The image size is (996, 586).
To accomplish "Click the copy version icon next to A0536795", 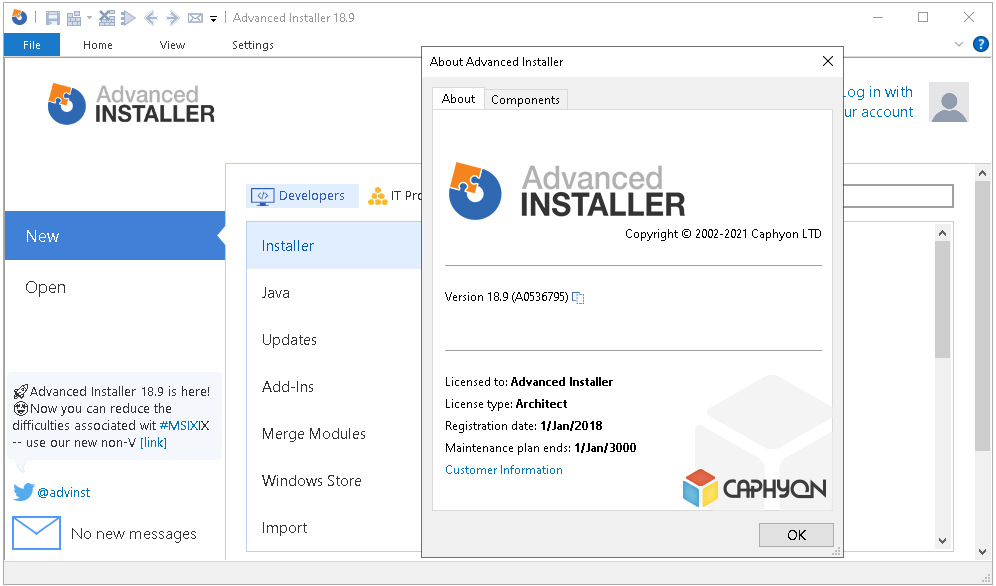I will pos(578,297).
